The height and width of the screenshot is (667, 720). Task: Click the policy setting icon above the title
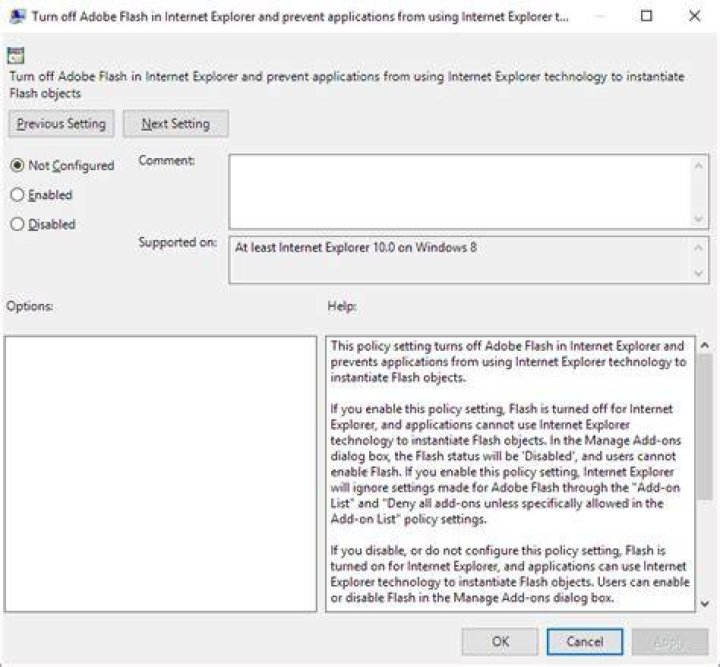click(16, 56)
